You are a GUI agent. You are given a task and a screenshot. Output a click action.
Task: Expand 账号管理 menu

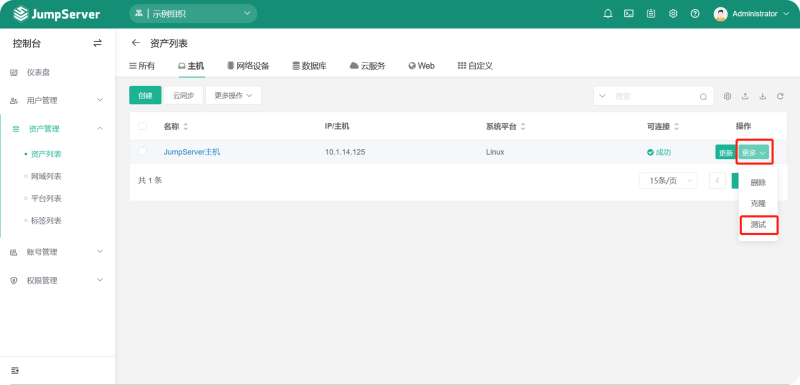pyautogui.click(x=57, y=252)
